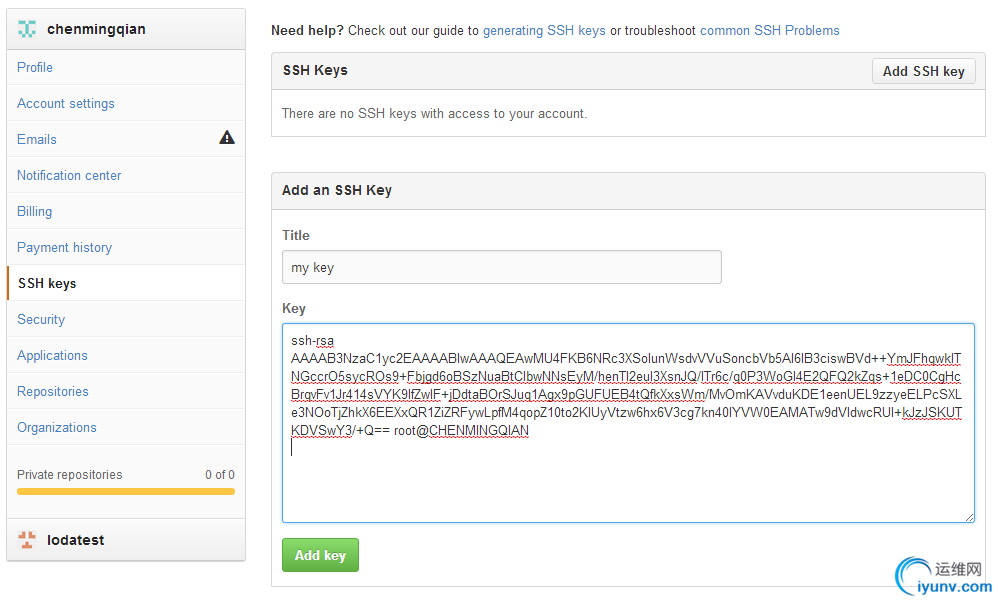Screen dimensions: 998x603
Task: Select Billing in the sidebar
Action: [35, 211]
